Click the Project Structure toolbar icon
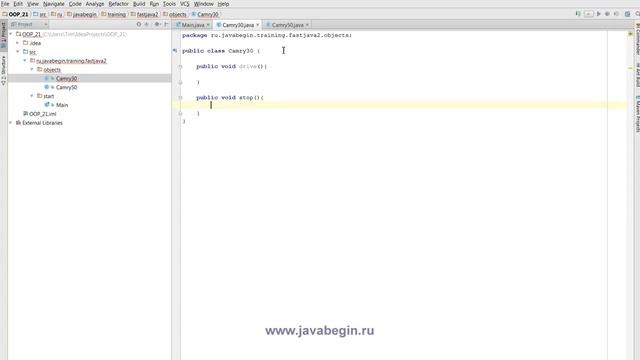640x360 pixels. coord(627,14)
